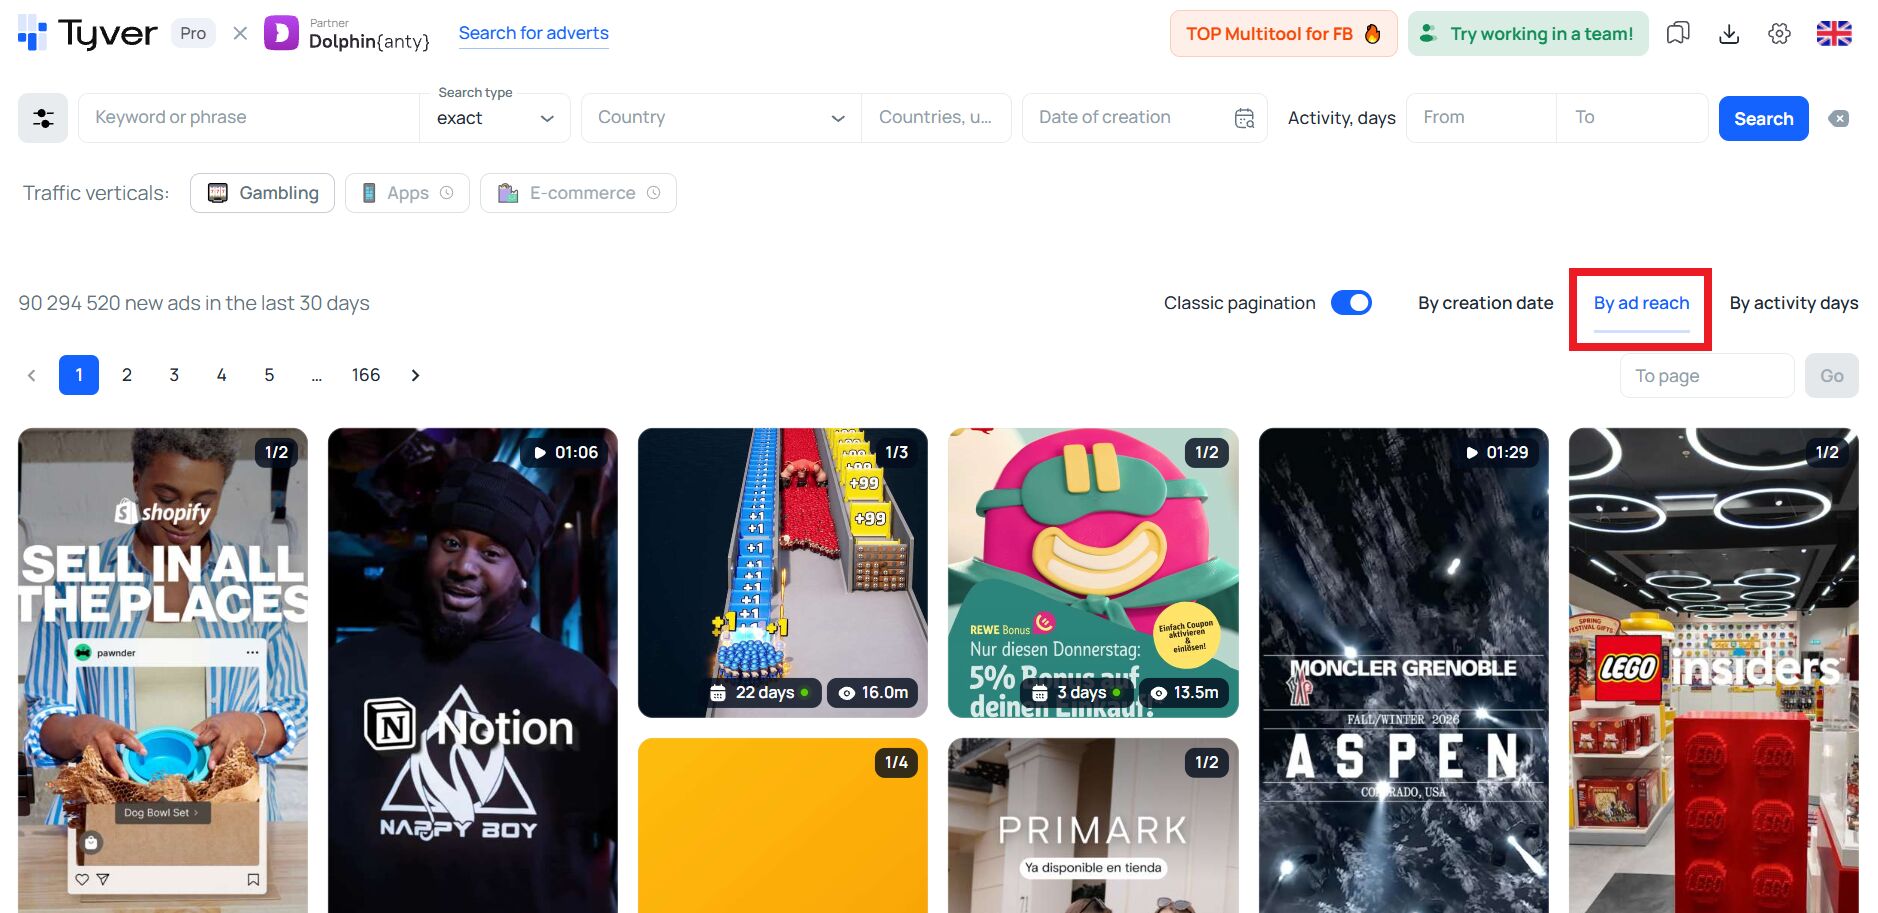This screenshot has height=913, width=1878.
Task: Click the blue Search button
Action: pyautogui.click(x=1763, y=119)
